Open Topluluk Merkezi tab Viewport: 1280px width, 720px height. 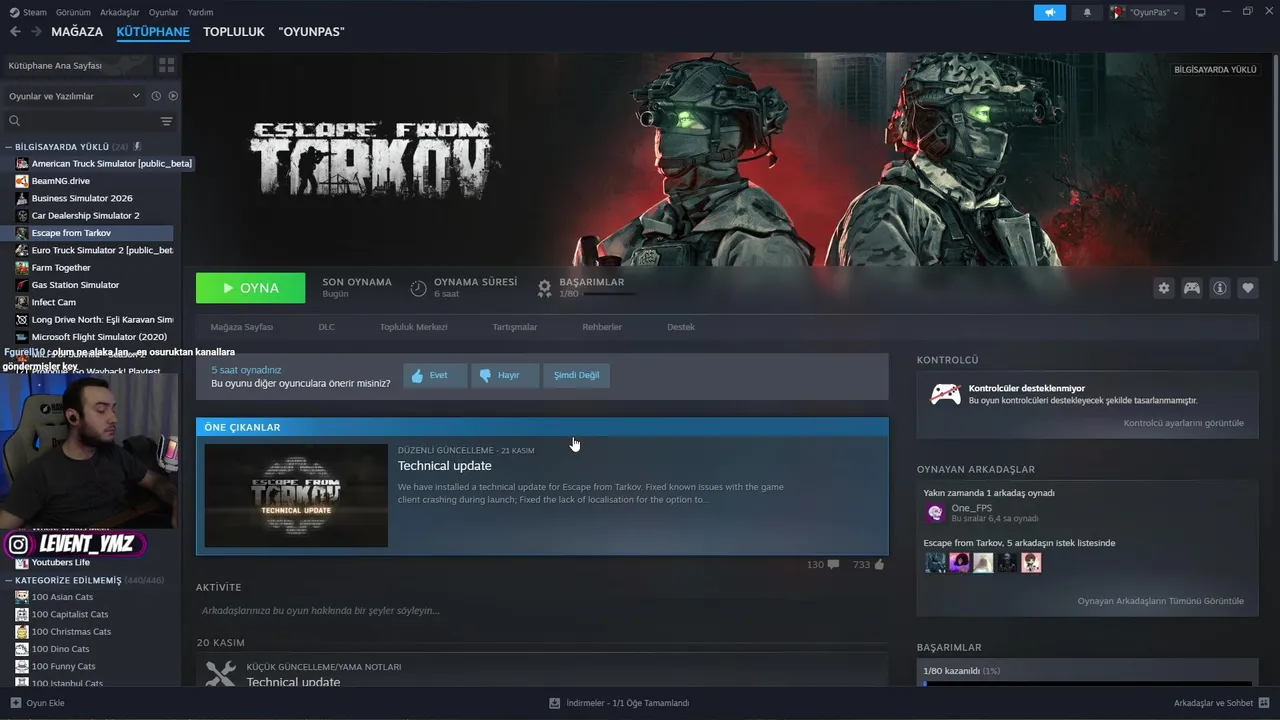pyautogui.click(x=413, y=327)
